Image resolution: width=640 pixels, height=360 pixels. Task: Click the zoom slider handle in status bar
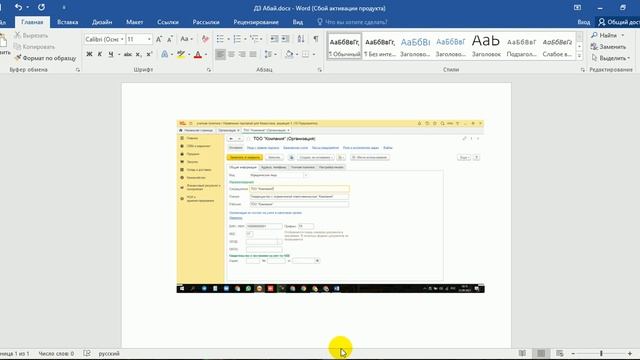pyautogui.click(x=601, y=353)
